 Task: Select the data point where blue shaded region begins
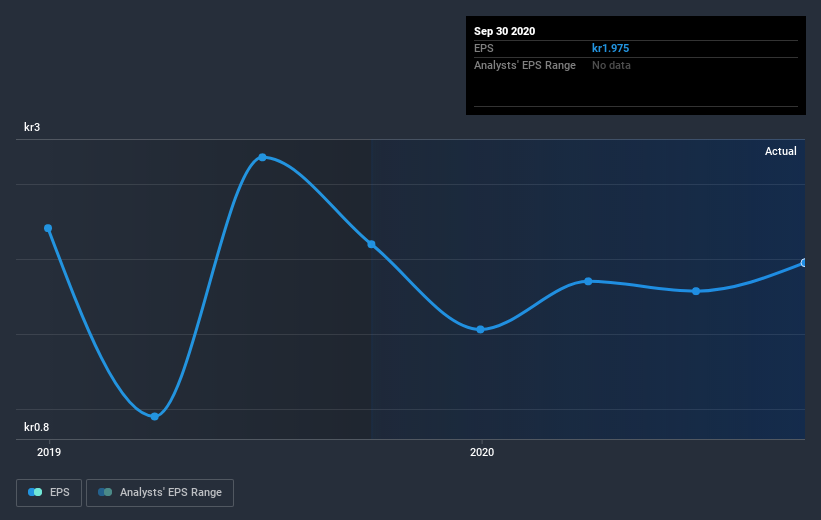coord(371,244)
